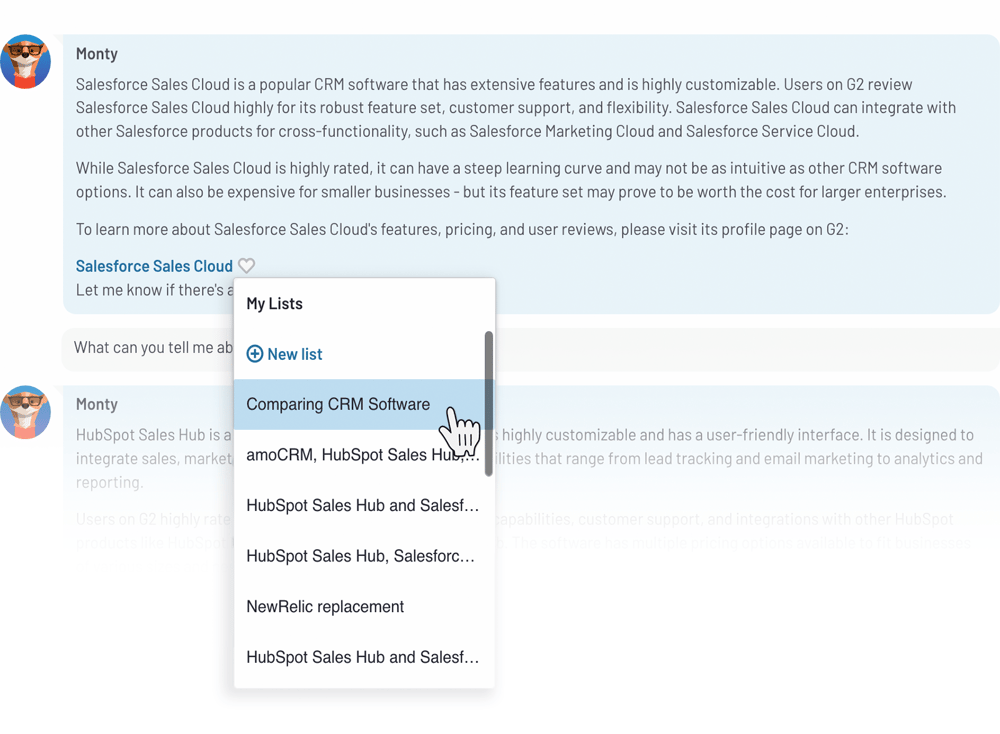This screenshot has height=734, width=1000.
Task: Click the sentence 'To learn more about Salesforce Sales Cloud's features'
Action: [462, 229]
